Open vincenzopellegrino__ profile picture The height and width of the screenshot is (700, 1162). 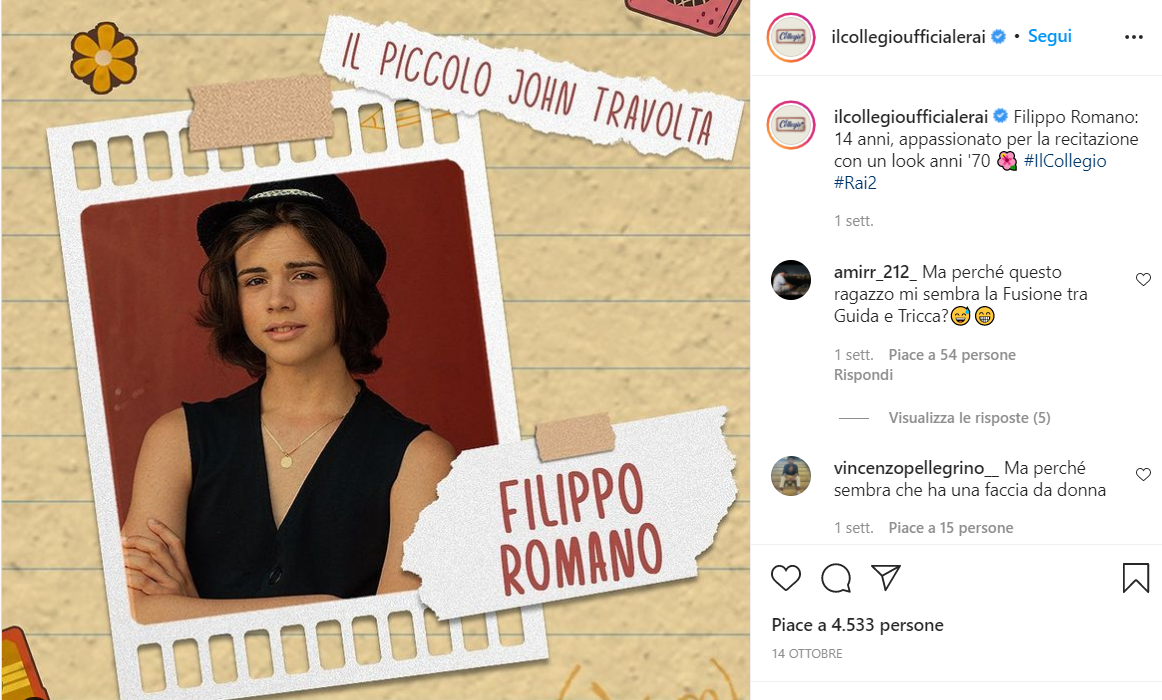791,476
